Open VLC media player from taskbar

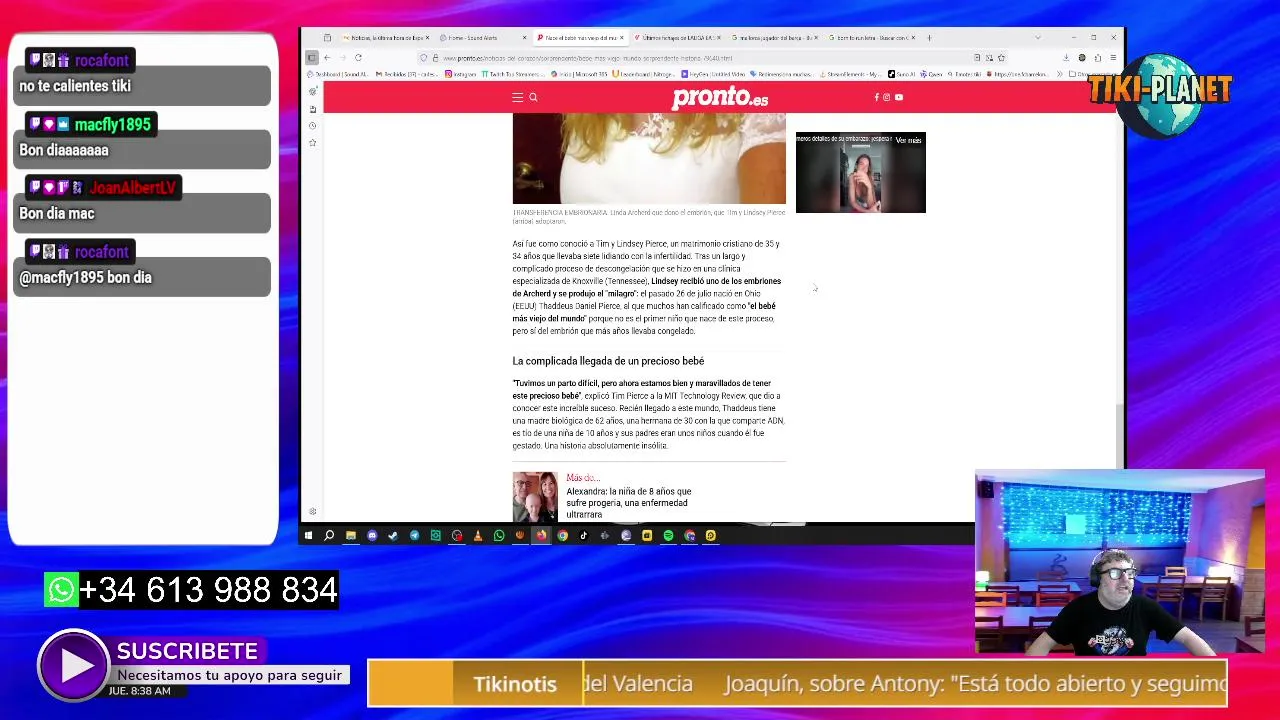(478, 536)
